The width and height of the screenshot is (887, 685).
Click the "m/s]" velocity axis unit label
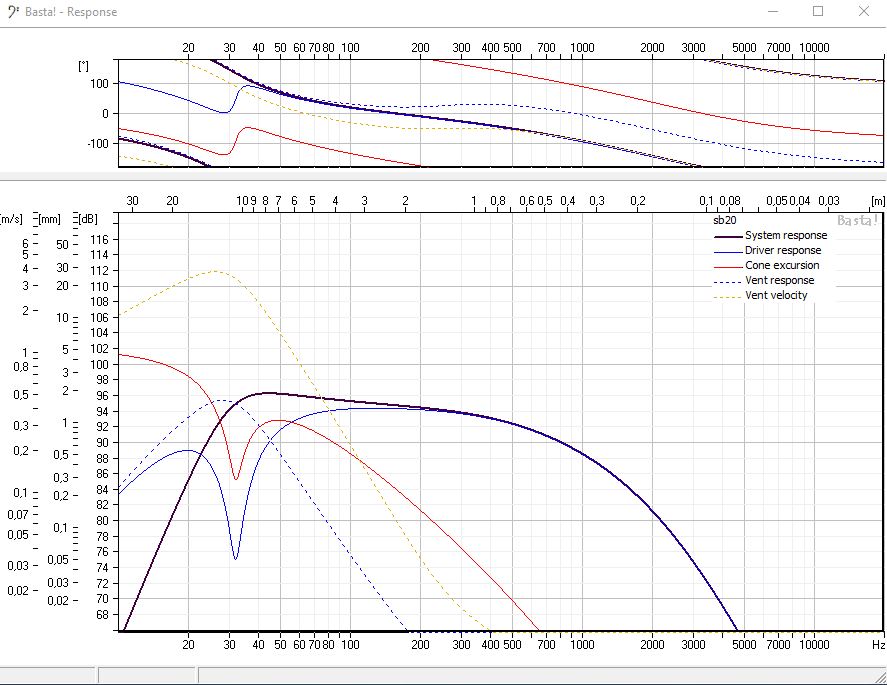(x=12, y=219)
